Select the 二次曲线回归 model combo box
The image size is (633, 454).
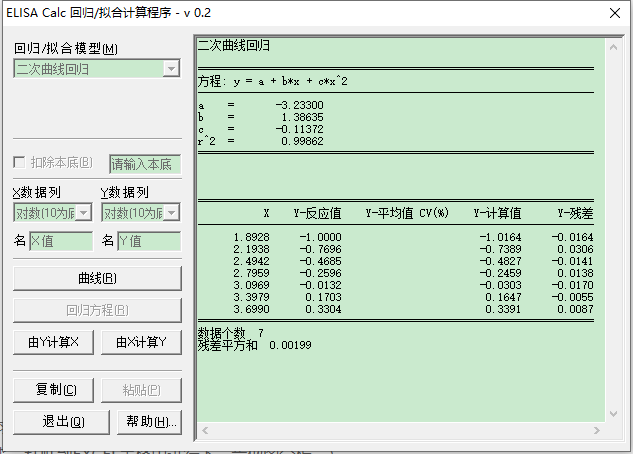point(97,69)
